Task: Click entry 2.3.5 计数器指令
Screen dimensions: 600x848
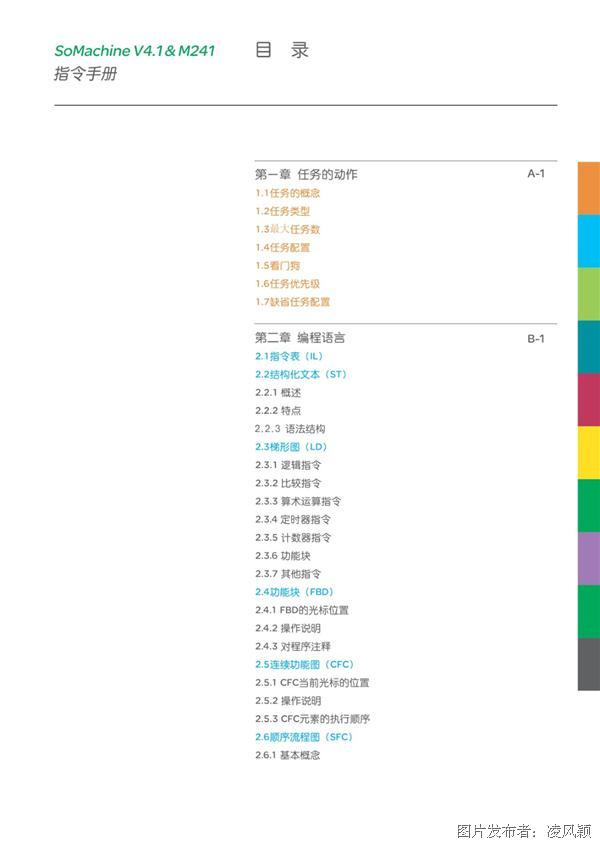Action: pos(293,538)
